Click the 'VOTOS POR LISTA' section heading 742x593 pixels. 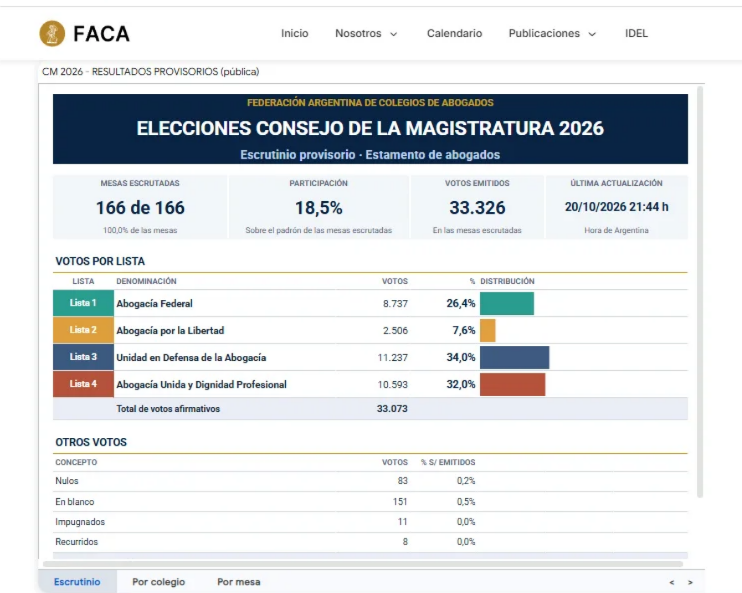click(x=100, y=261)
